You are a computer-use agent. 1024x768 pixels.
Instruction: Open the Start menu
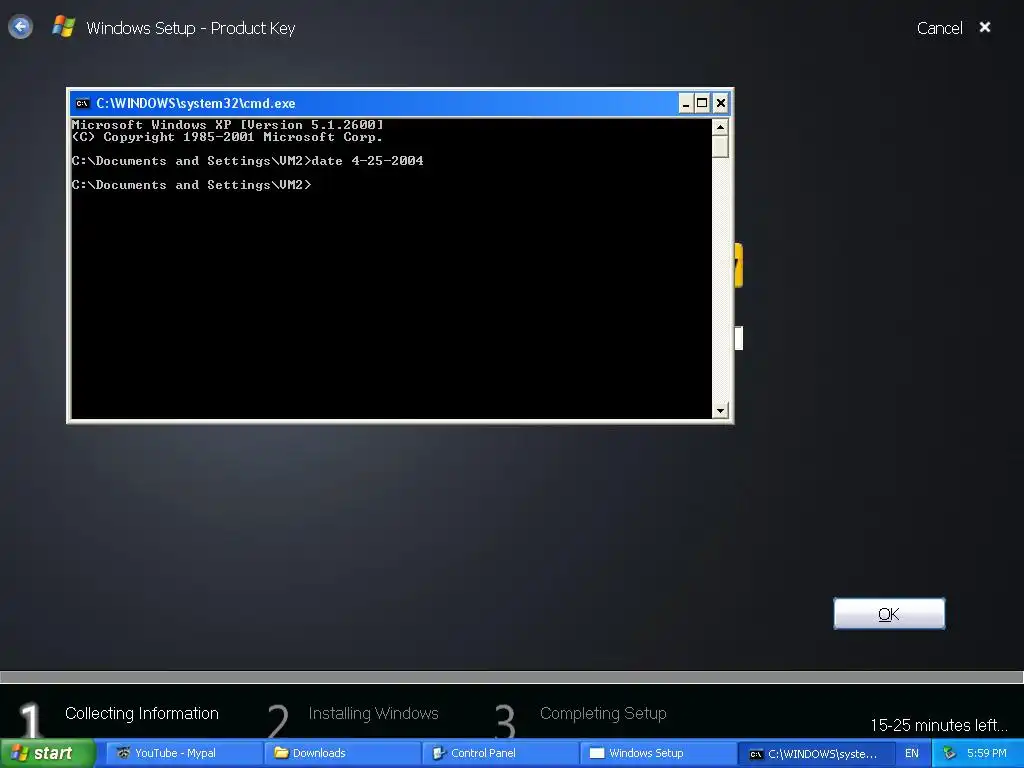click(48, 753)
